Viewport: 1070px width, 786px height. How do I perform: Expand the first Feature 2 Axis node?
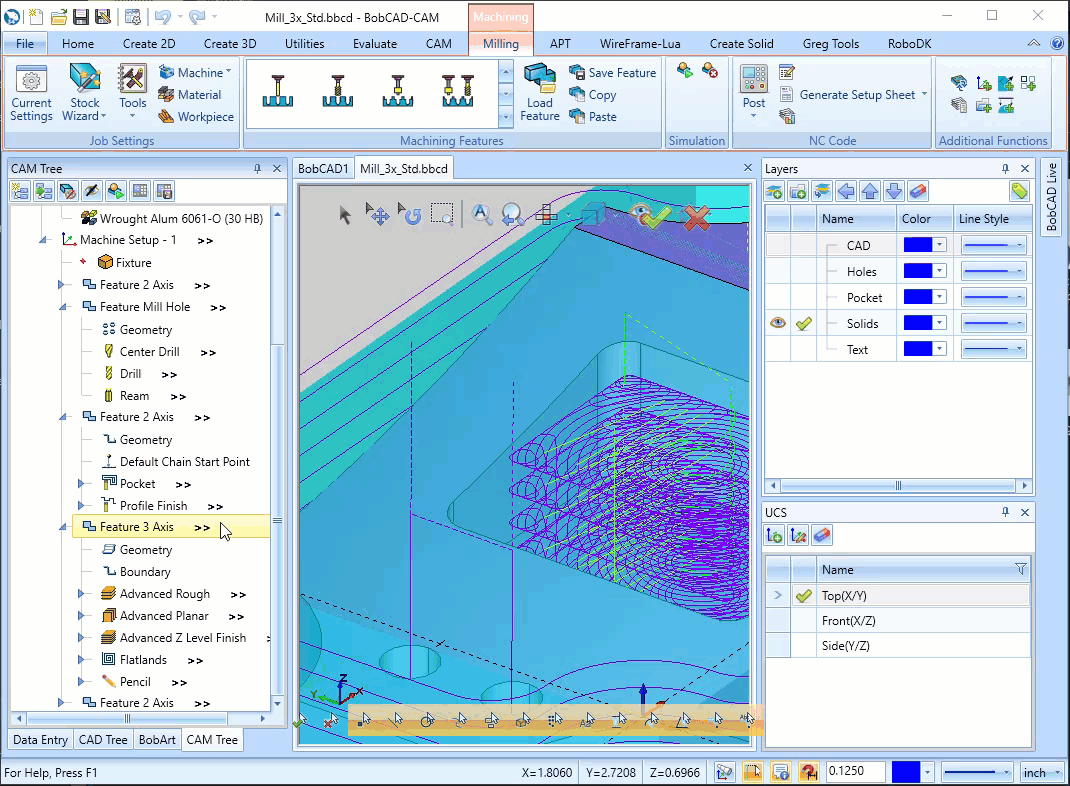[61, 285]
